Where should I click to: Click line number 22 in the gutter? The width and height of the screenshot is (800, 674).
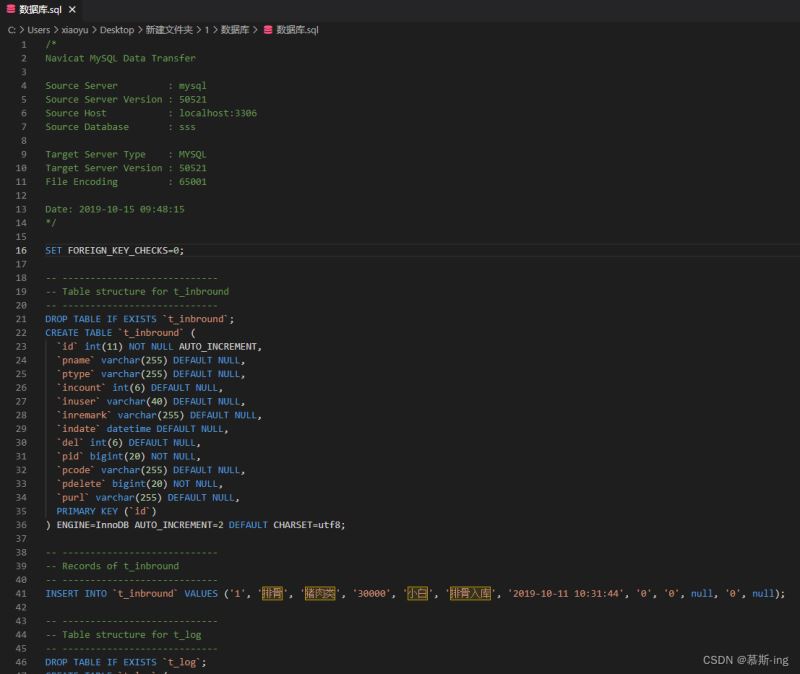tap(21, 333)
